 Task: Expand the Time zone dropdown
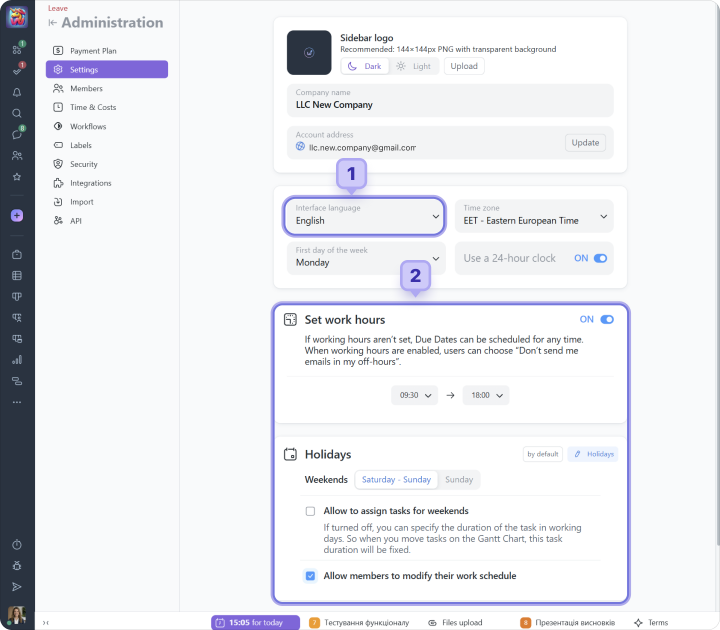tap(534, 216)
